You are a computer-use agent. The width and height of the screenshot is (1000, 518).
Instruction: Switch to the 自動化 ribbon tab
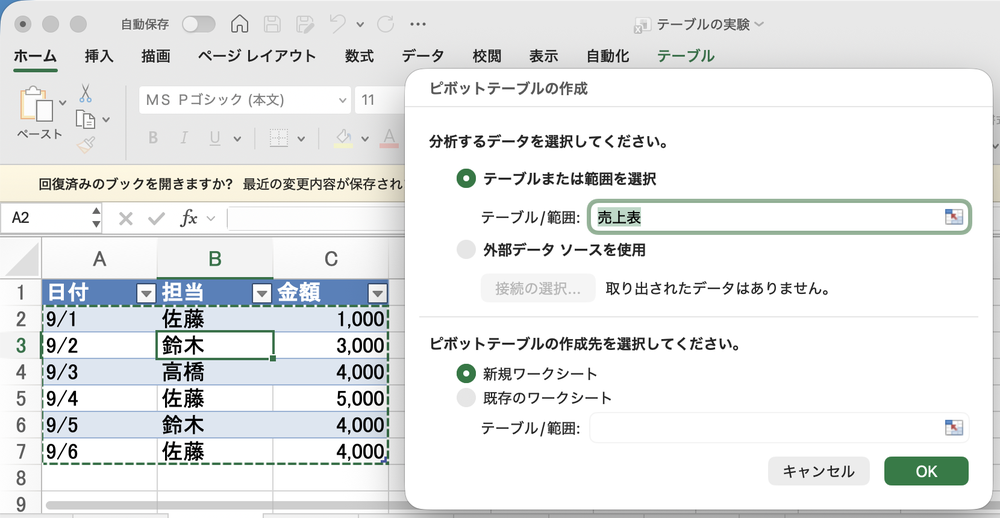tap(608, 56)
